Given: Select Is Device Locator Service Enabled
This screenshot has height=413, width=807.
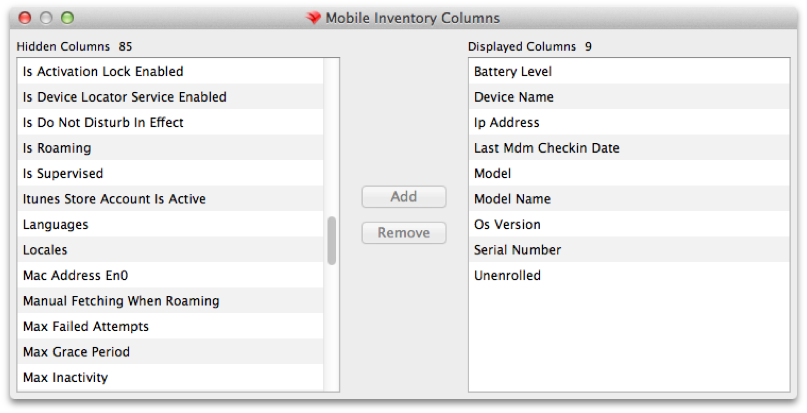Looking at the screenshot, I should click(170, 97).
